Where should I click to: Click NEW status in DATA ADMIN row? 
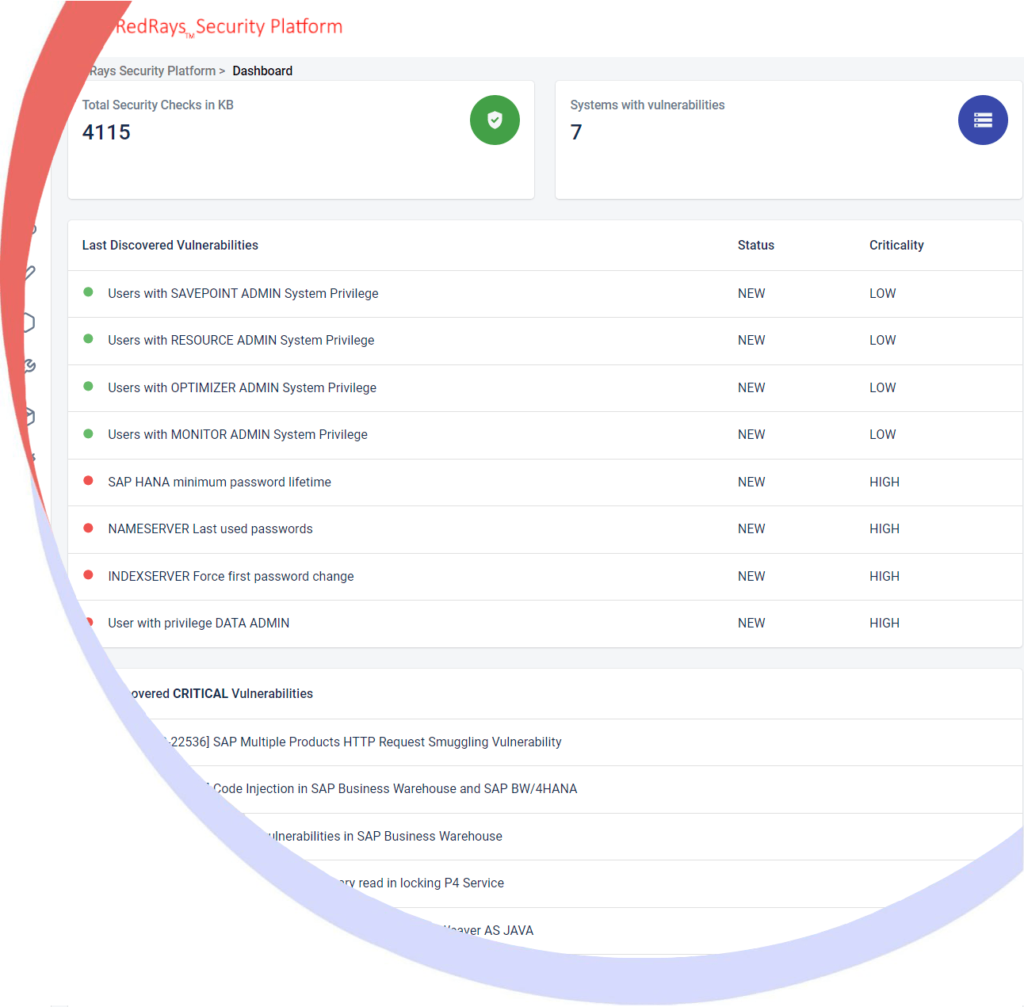pos(751,623)
